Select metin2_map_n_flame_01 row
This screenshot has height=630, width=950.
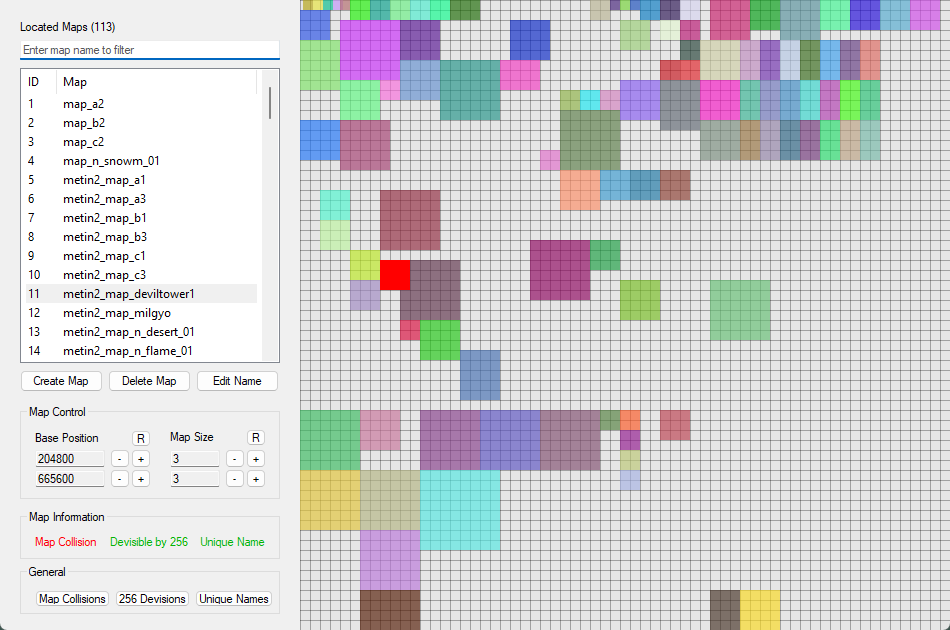point(141,351)
